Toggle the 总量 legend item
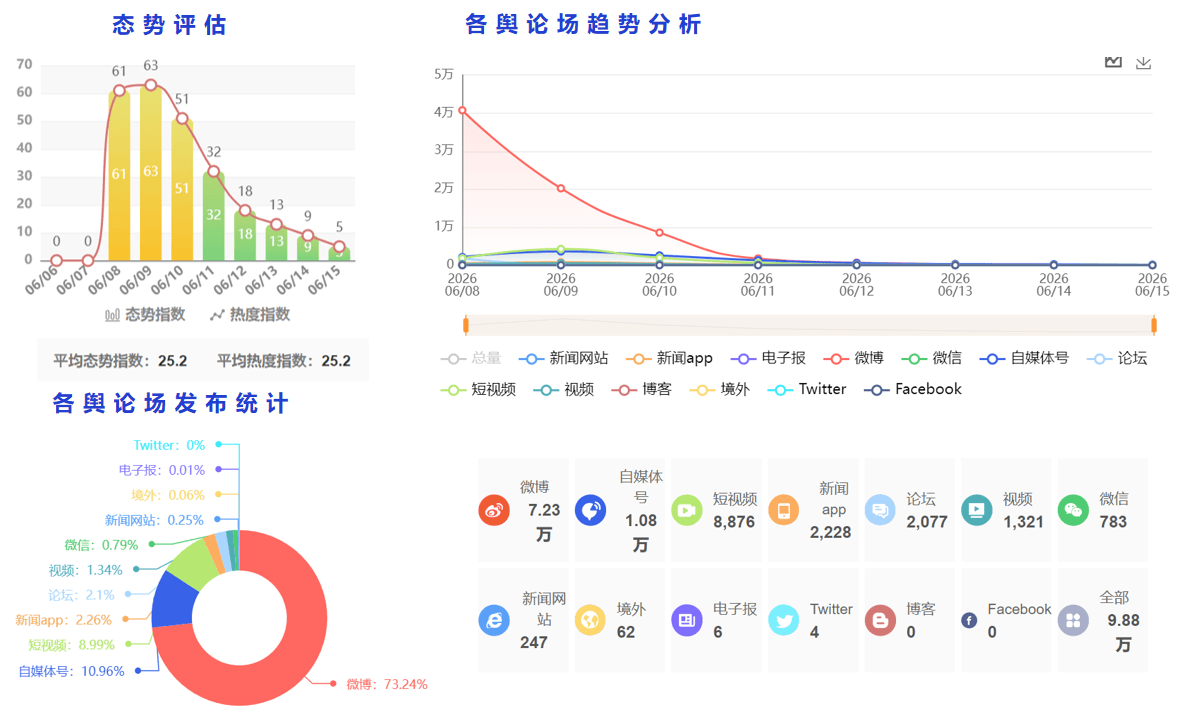 point(471,358)
